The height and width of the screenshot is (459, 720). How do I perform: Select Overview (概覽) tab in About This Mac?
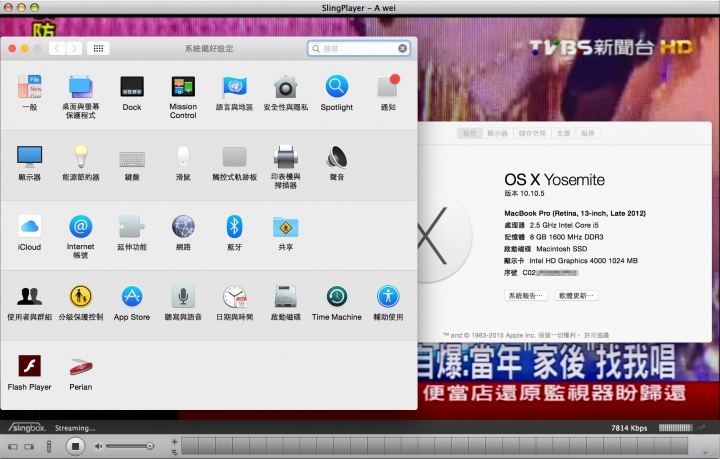(x=469, y=133)
